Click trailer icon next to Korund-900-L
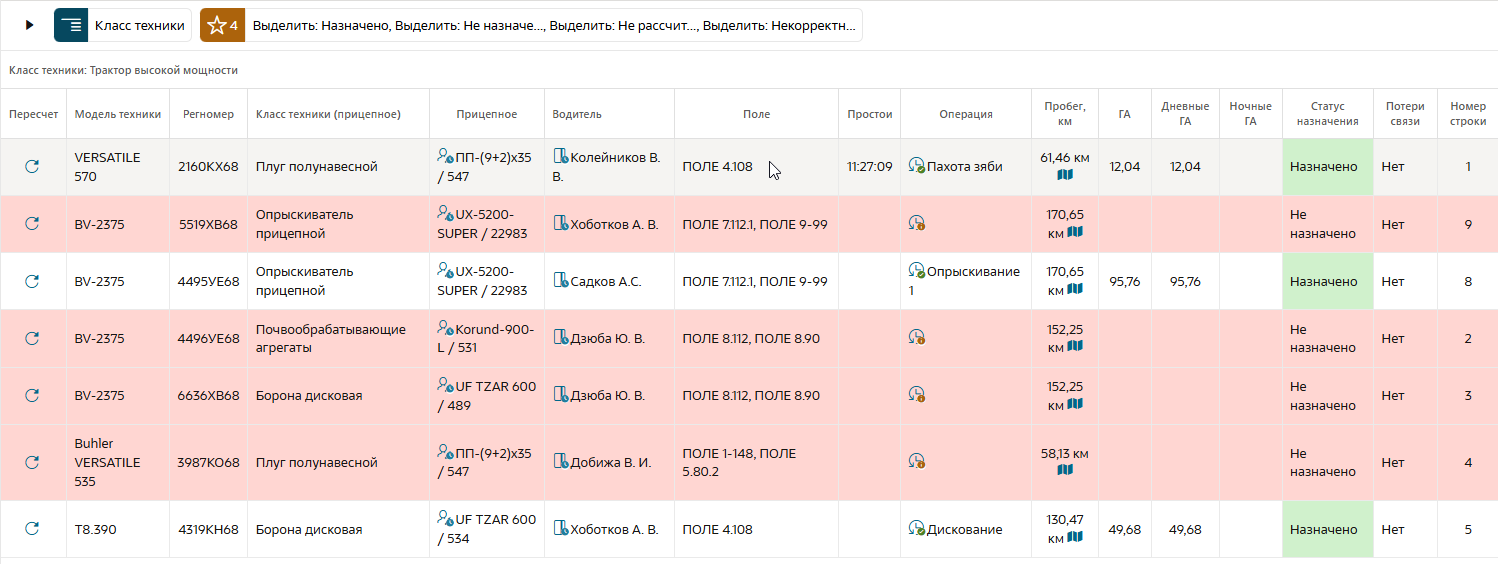This screenshot has width=1498, height=564. click(445, 328)
